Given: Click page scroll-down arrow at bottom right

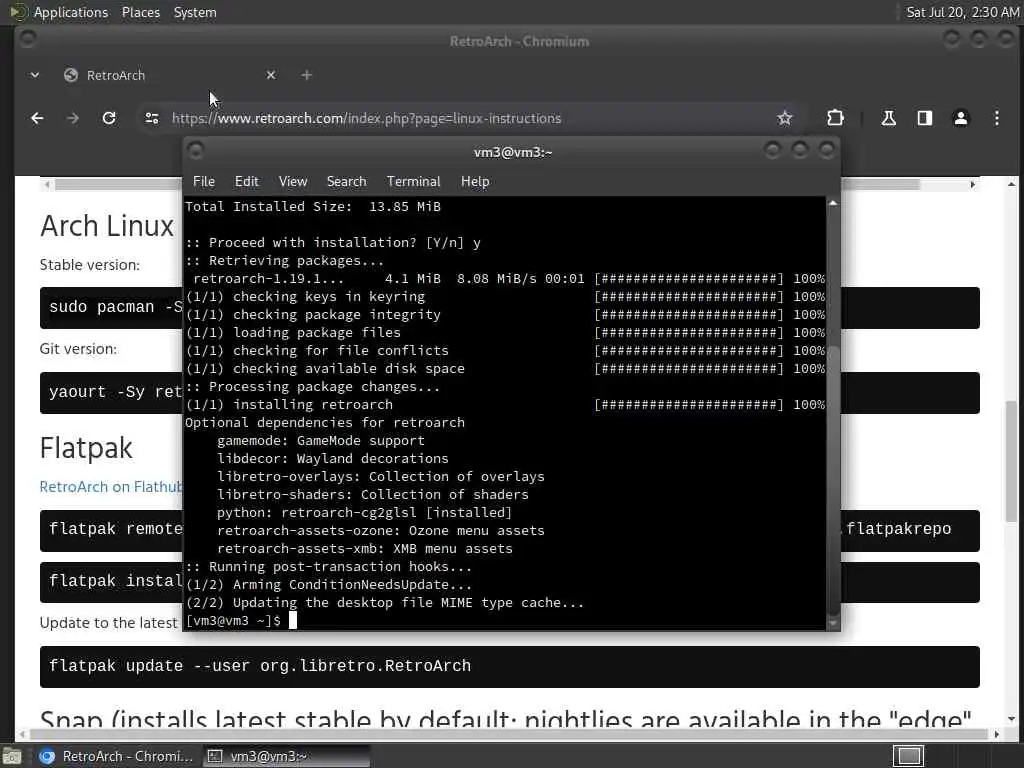Looking at the screenshot, I should point(1012,718).
